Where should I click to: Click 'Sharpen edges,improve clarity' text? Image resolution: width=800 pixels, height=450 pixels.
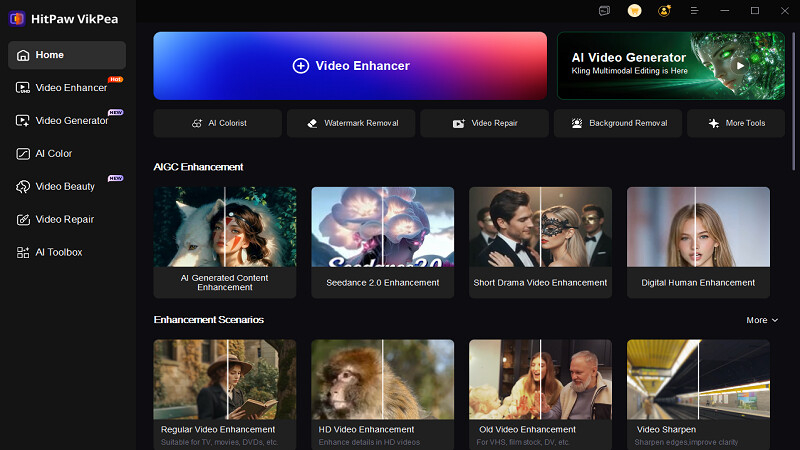coord(686,442)
